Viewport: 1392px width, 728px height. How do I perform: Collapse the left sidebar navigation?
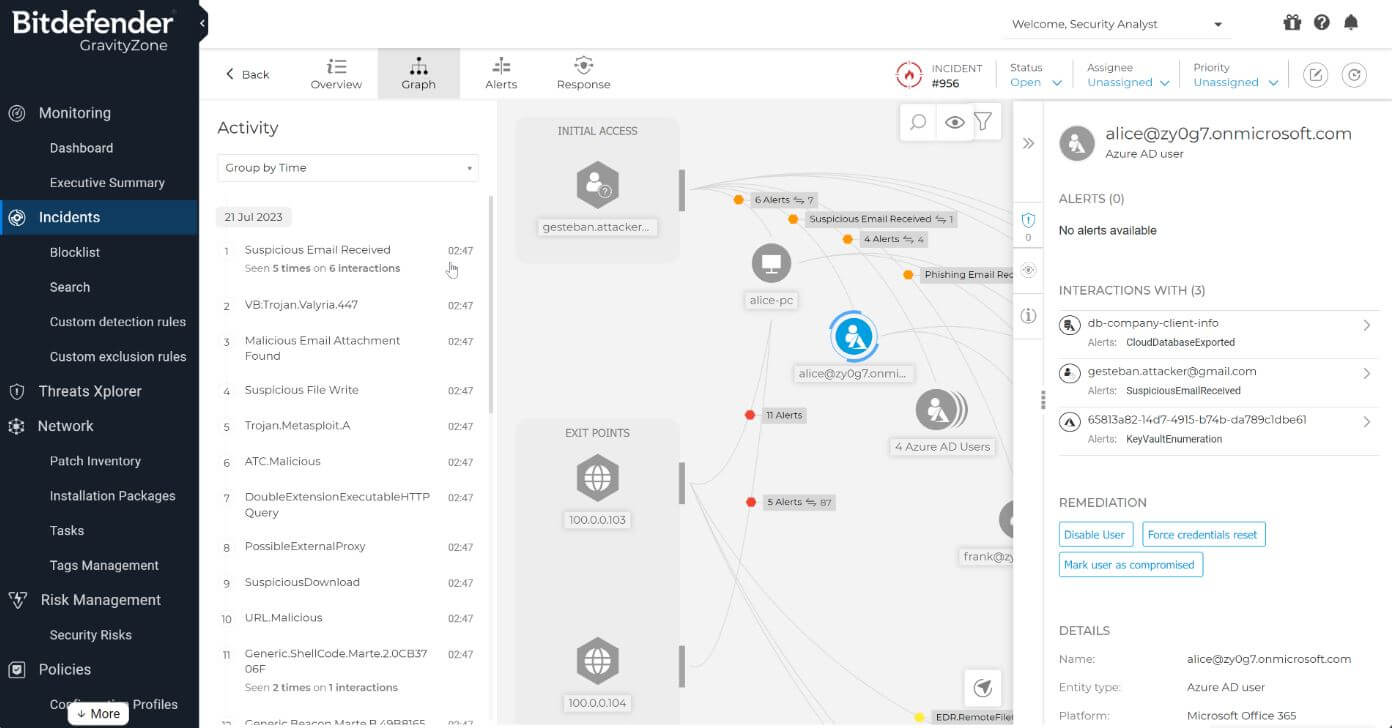[202, 22]
